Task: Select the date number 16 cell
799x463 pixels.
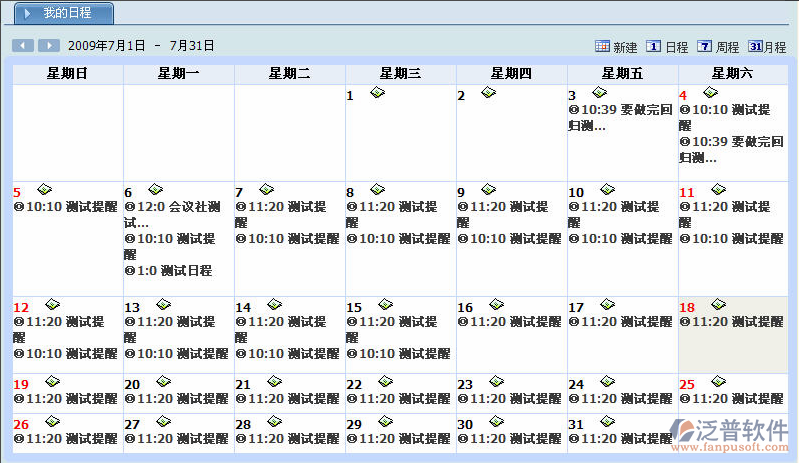Action: coord(465,308)
